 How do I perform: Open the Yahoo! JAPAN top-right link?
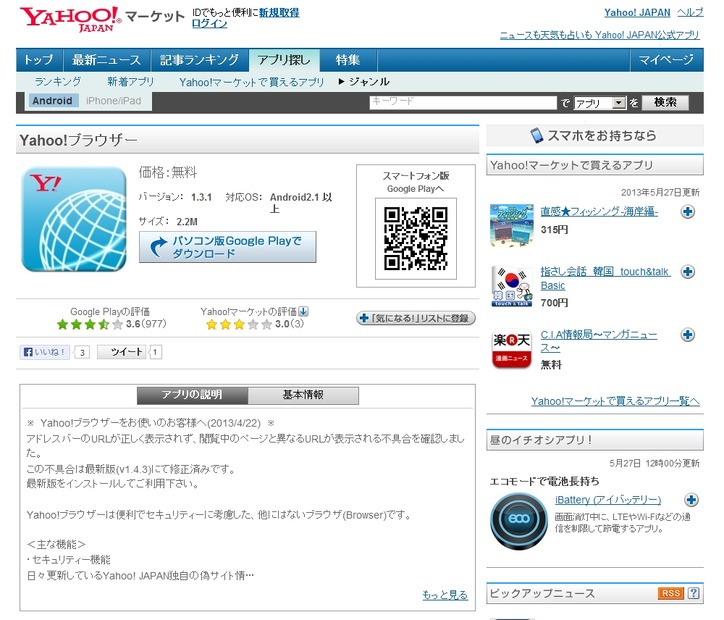click(637, 13)
